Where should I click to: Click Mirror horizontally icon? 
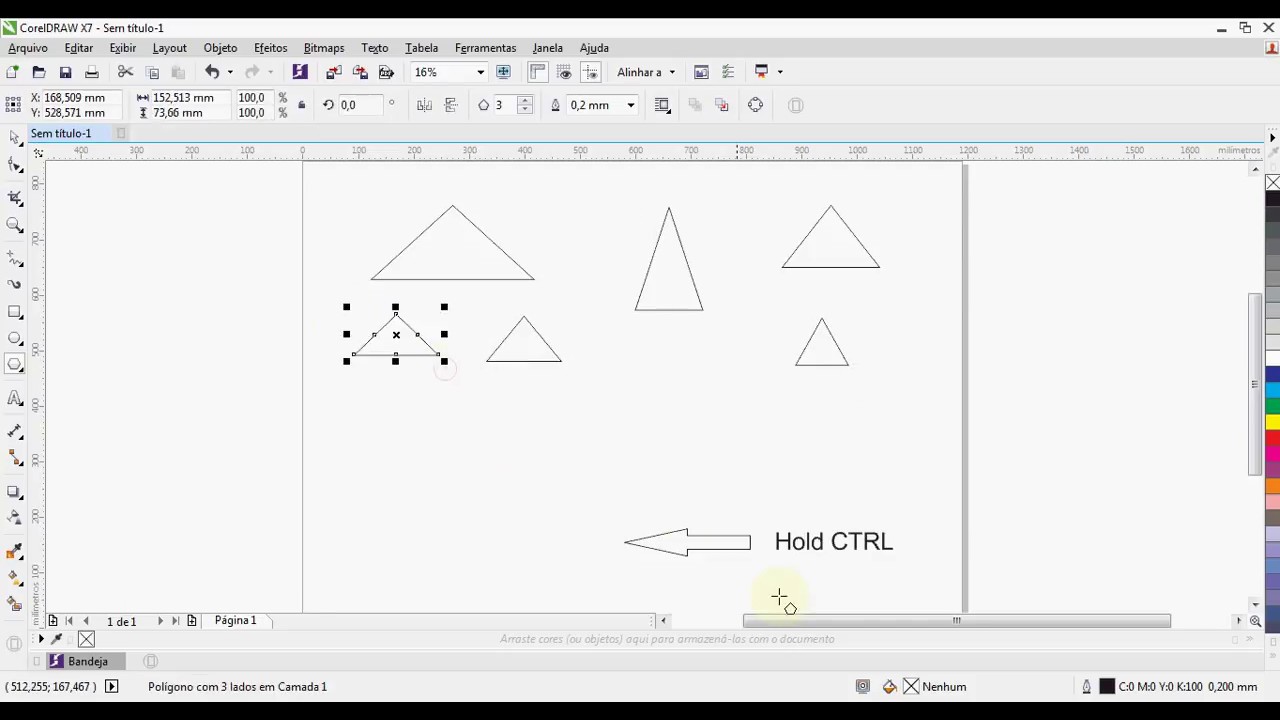[424, 105]
